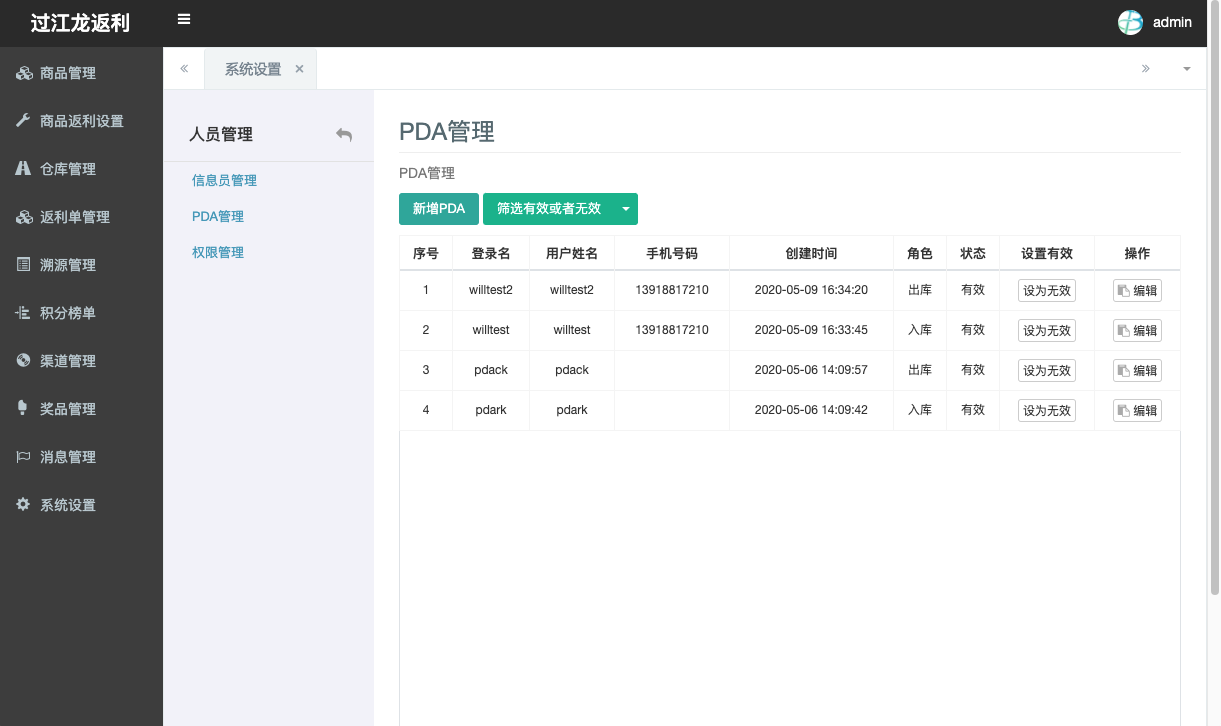The image size is (1221, 726).
Task: Edit the willtest2 row
Action: click(x=1137, y=291)
